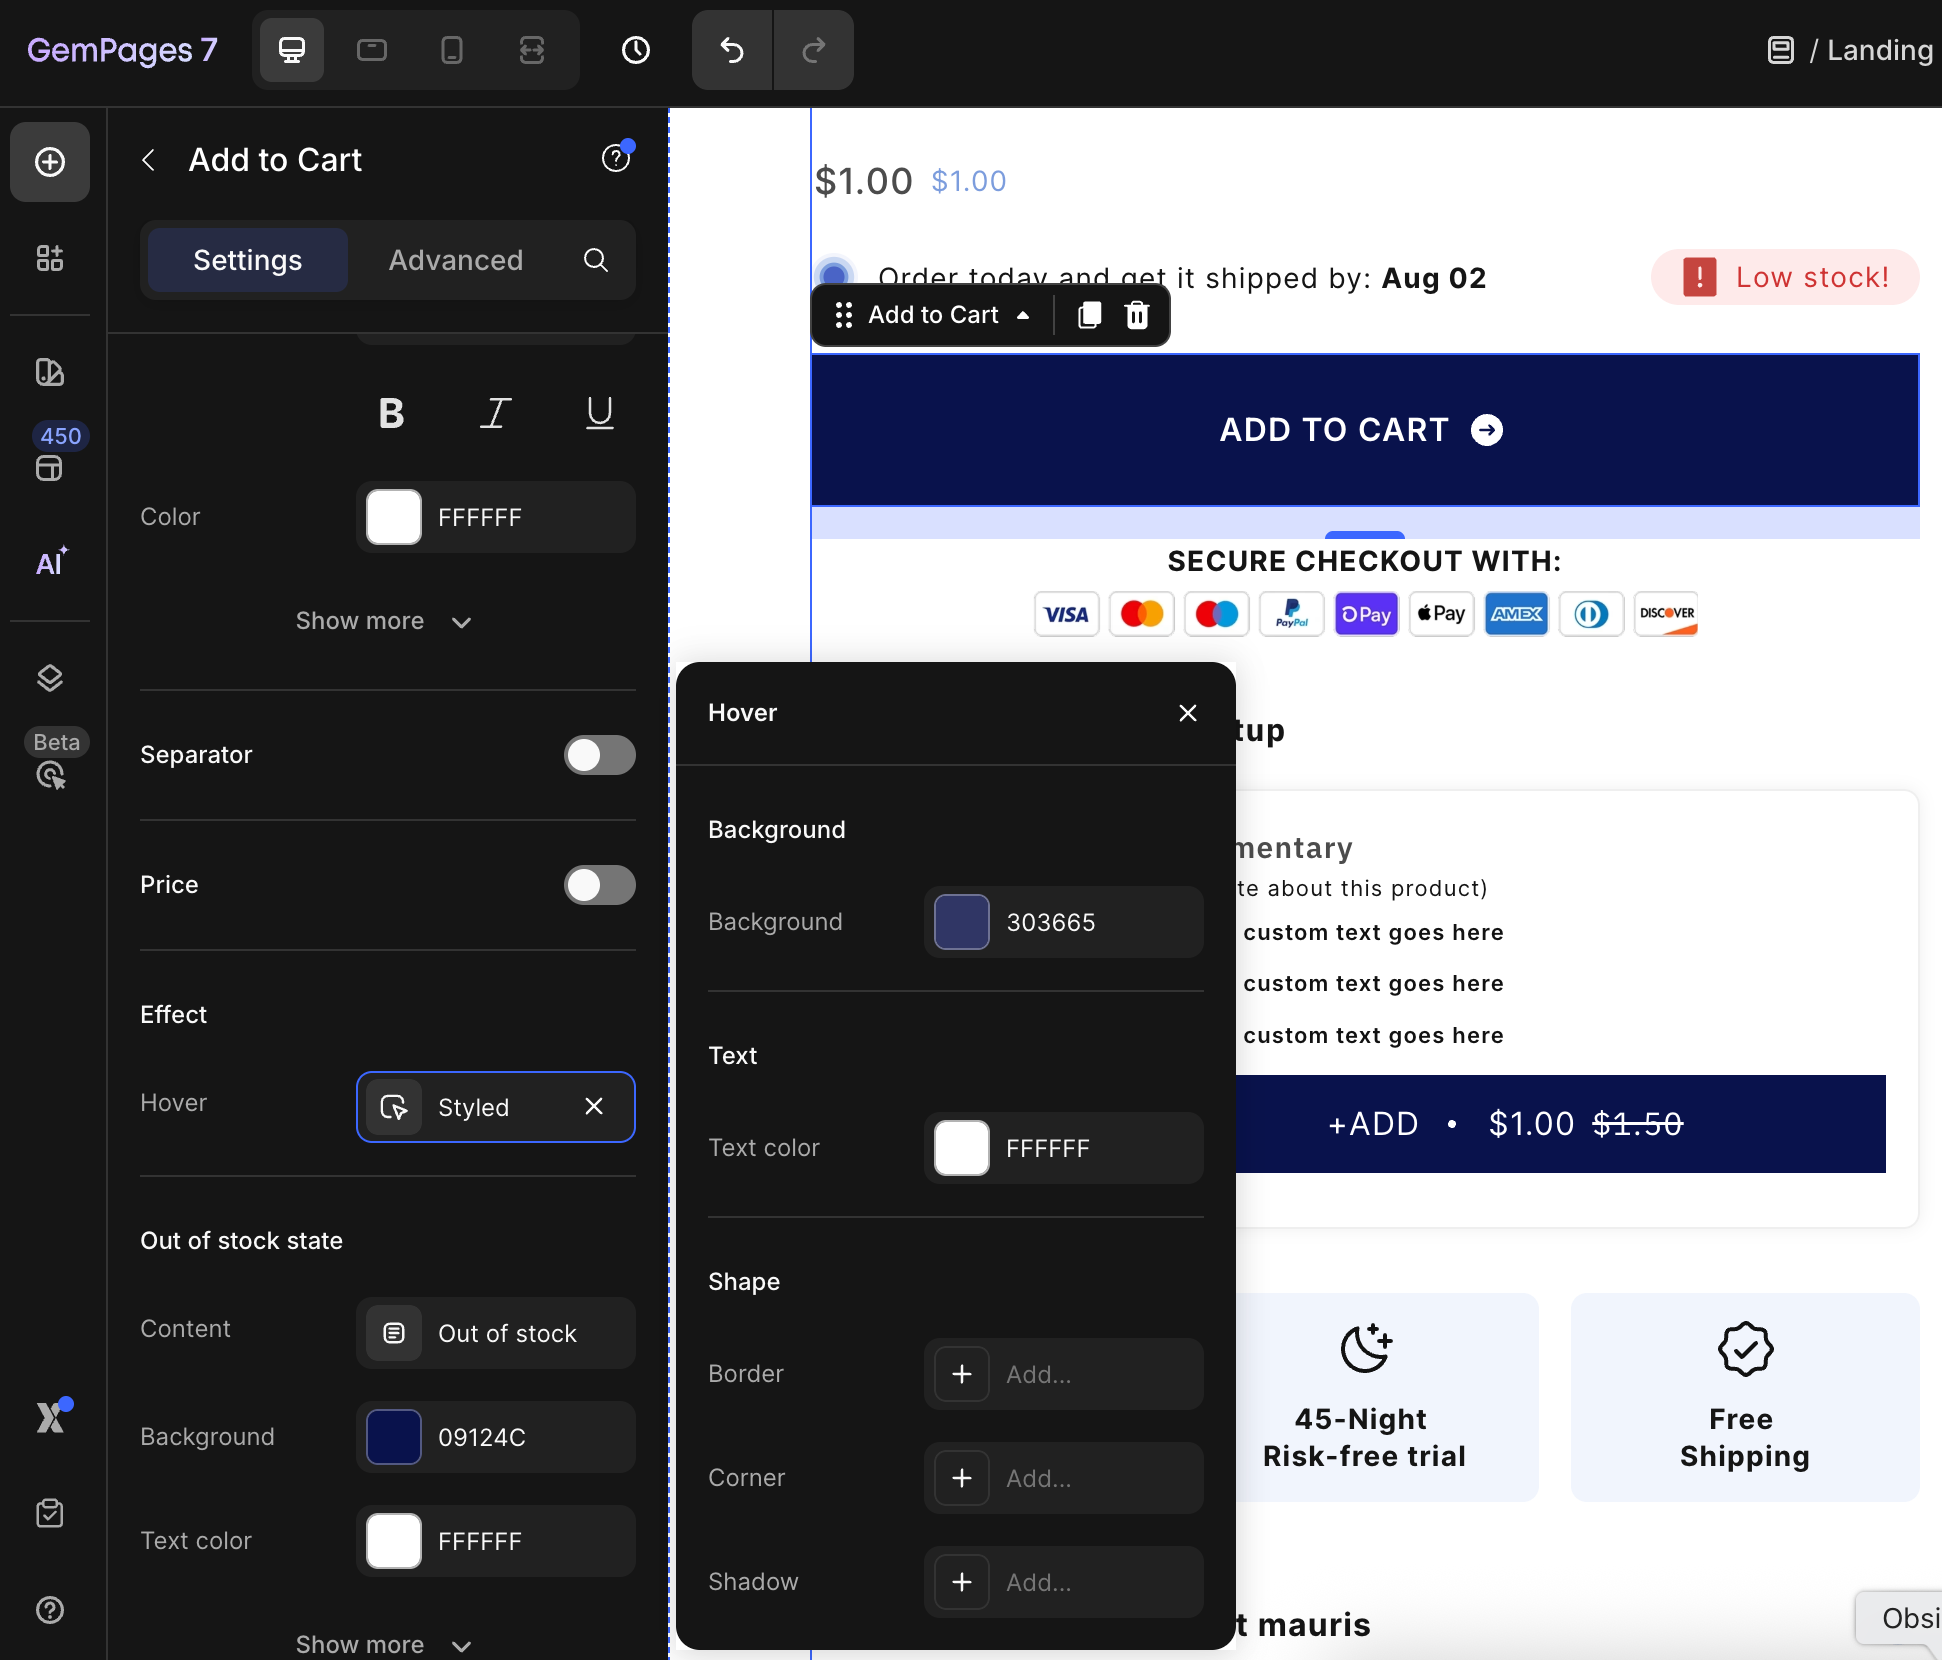
Task: Delete the Add to Cart element
Action: (x=1137, y=316)
